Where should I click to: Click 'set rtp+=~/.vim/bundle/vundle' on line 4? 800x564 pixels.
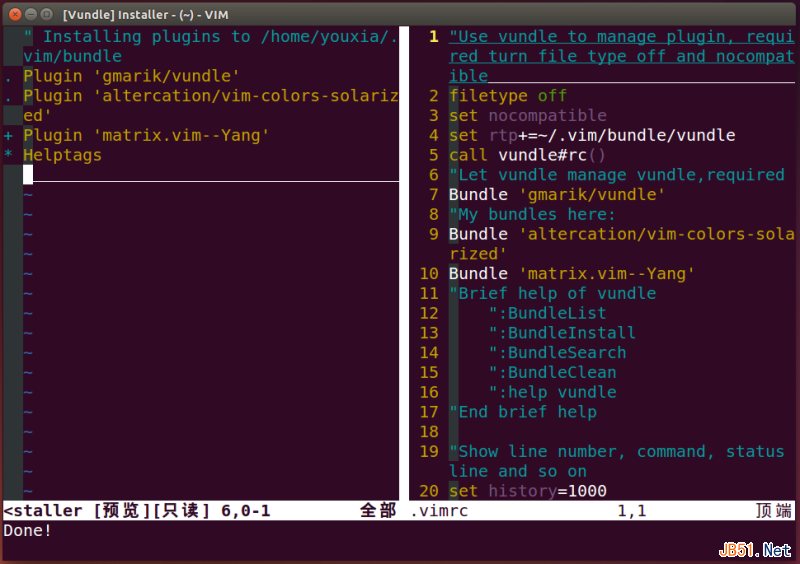[x=592, y=135]
